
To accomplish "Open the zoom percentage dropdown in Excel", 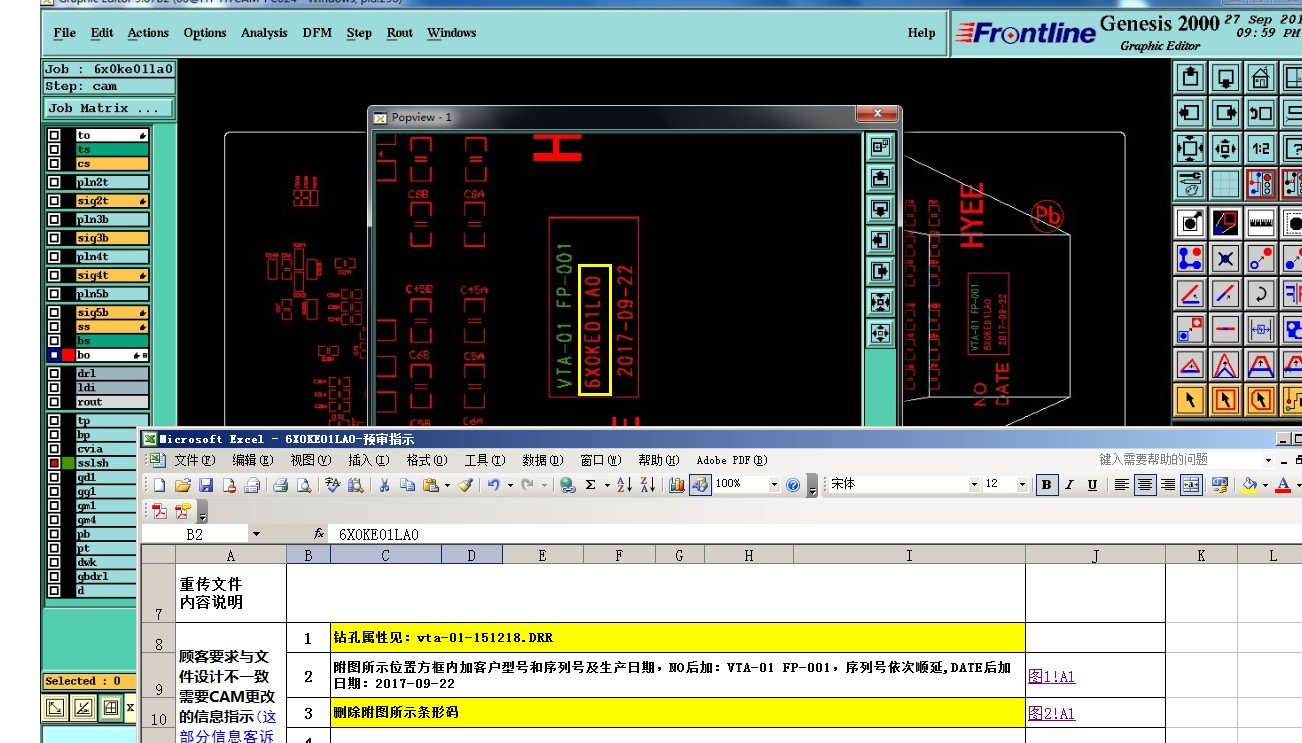I will [x=773, y=485].
